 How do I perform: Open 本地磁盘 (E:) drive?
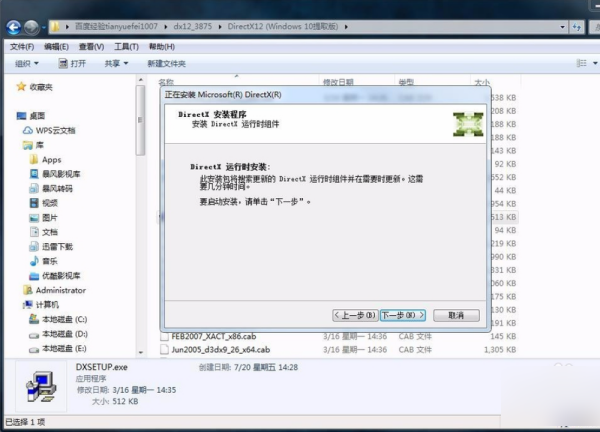64,349
